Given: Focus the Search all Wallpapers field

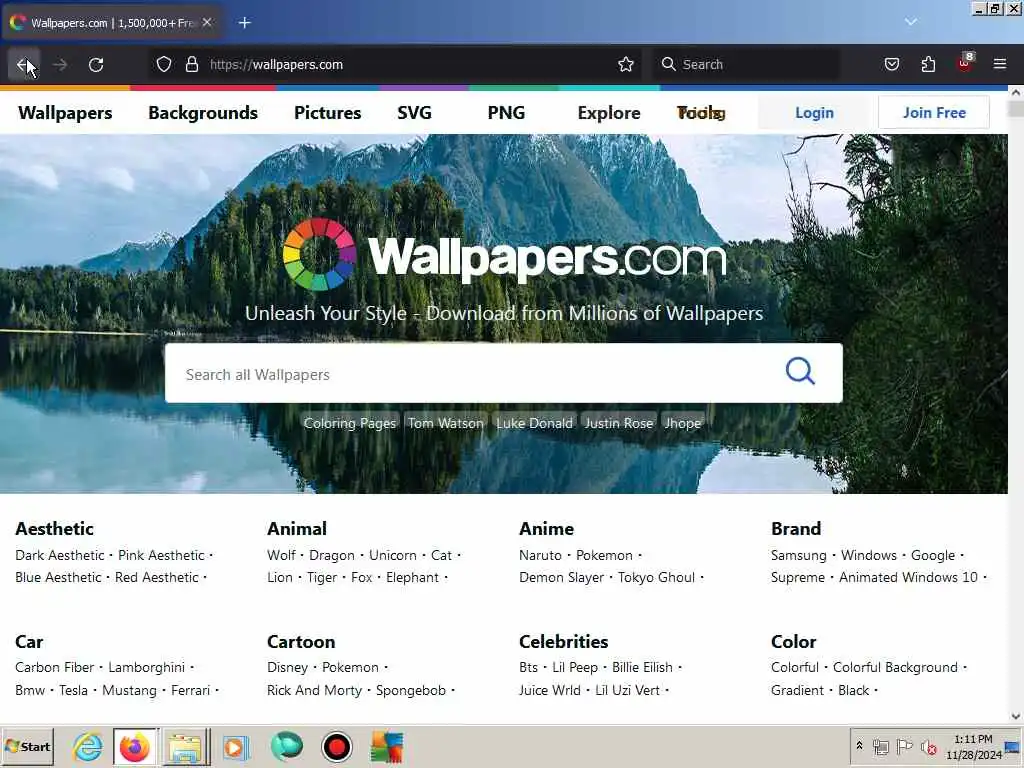Looking at the screenshot, I should coord(504,373).
